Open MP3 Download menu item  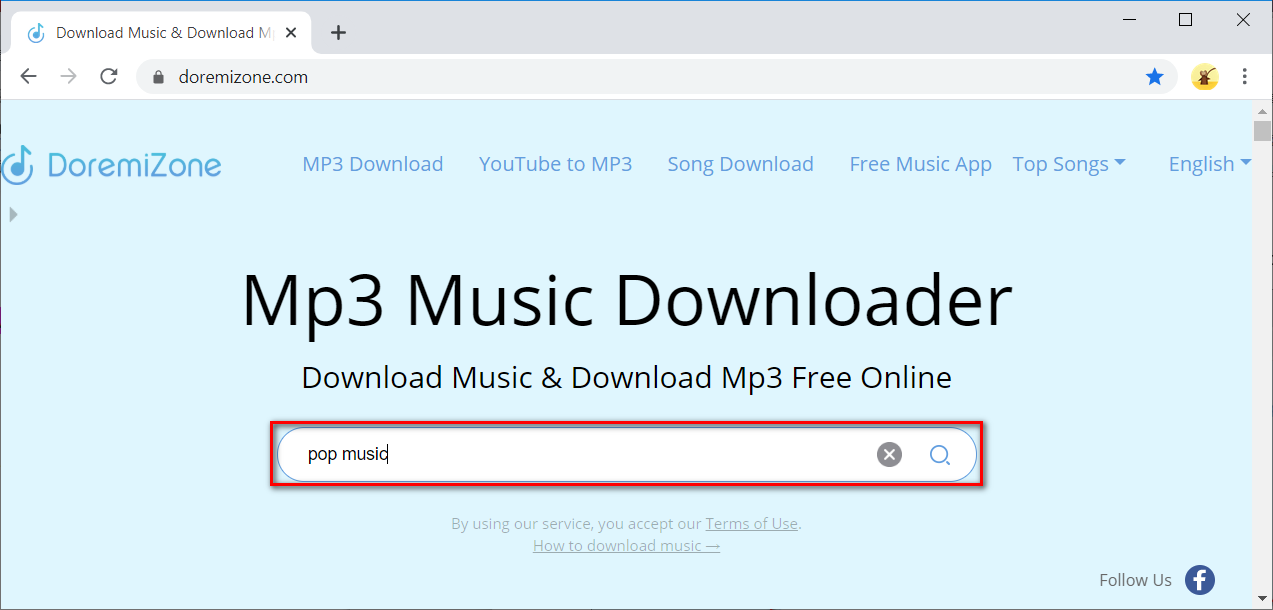[x=372, y=164]
